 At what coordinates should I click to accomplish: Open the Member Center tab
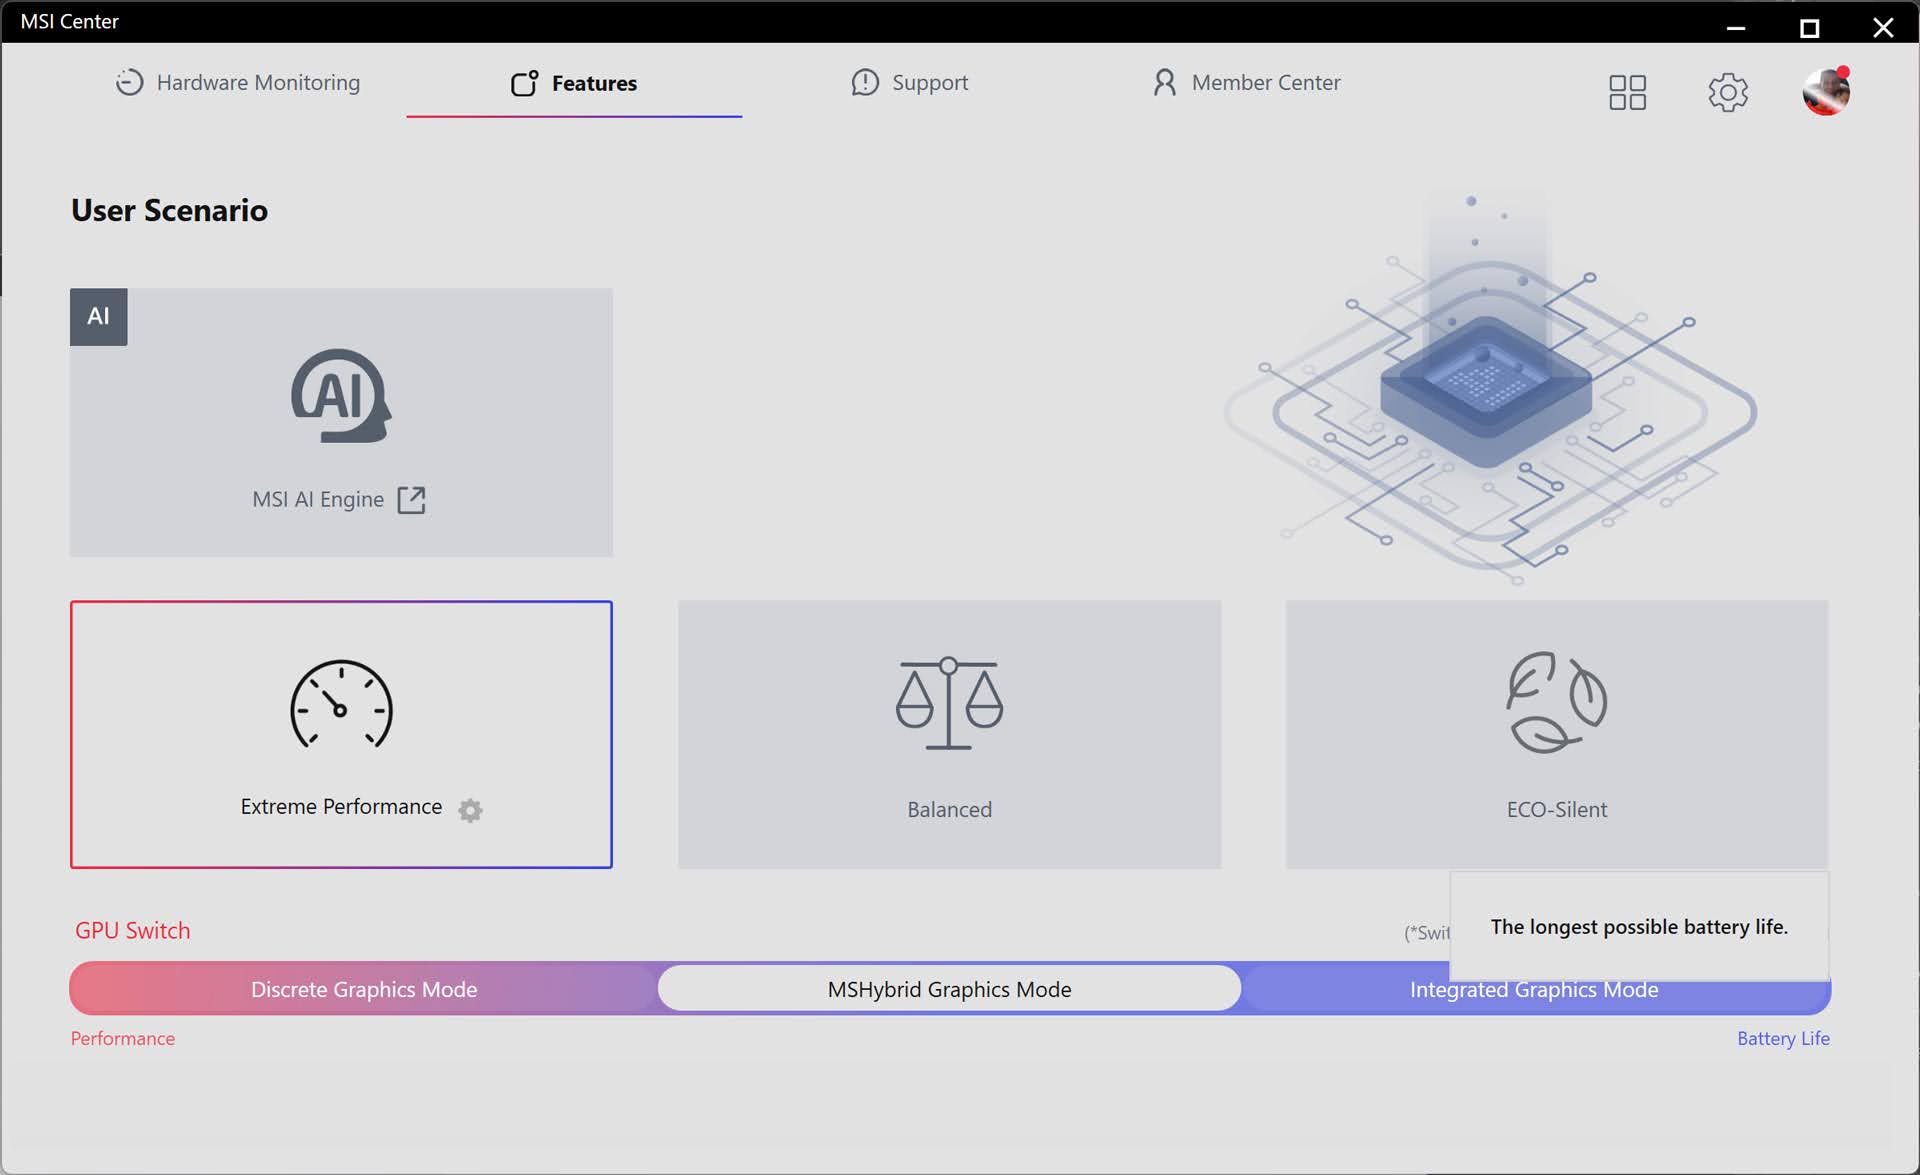click(1246, 83)
